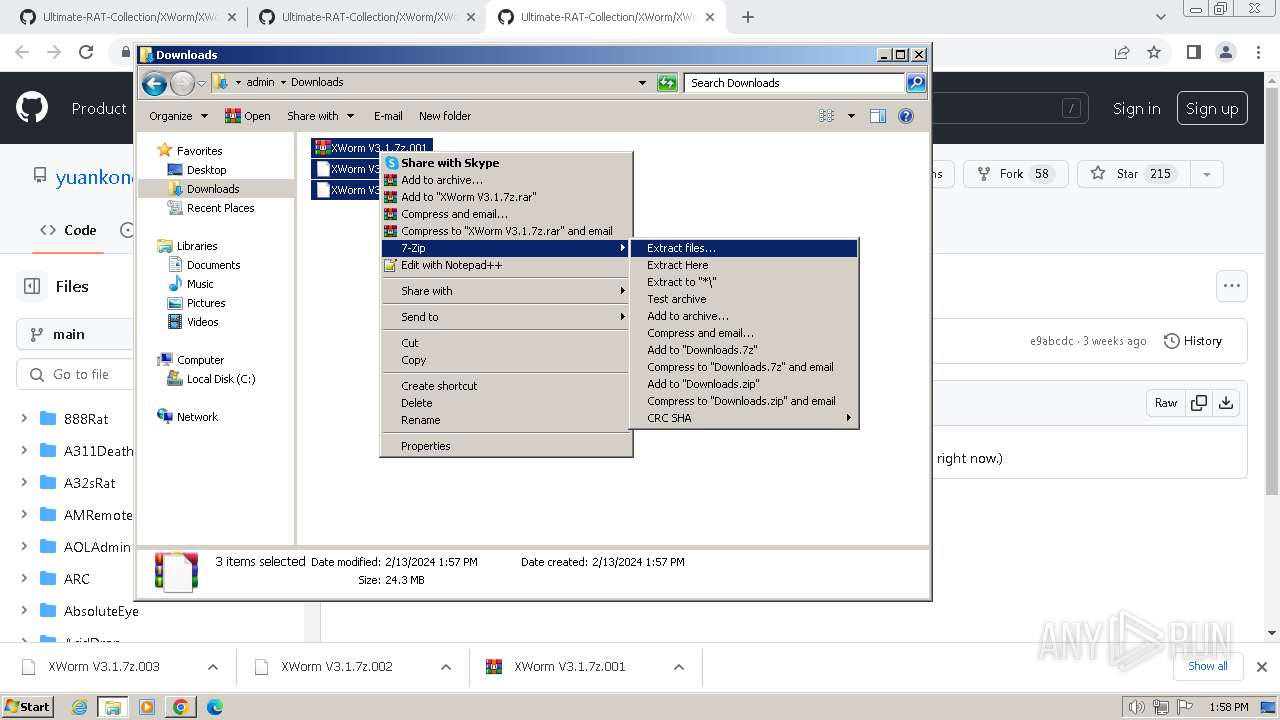This screenshot has width=1280, height=720.
Task: Toggle the Files side panel icon
Action: 32,286
